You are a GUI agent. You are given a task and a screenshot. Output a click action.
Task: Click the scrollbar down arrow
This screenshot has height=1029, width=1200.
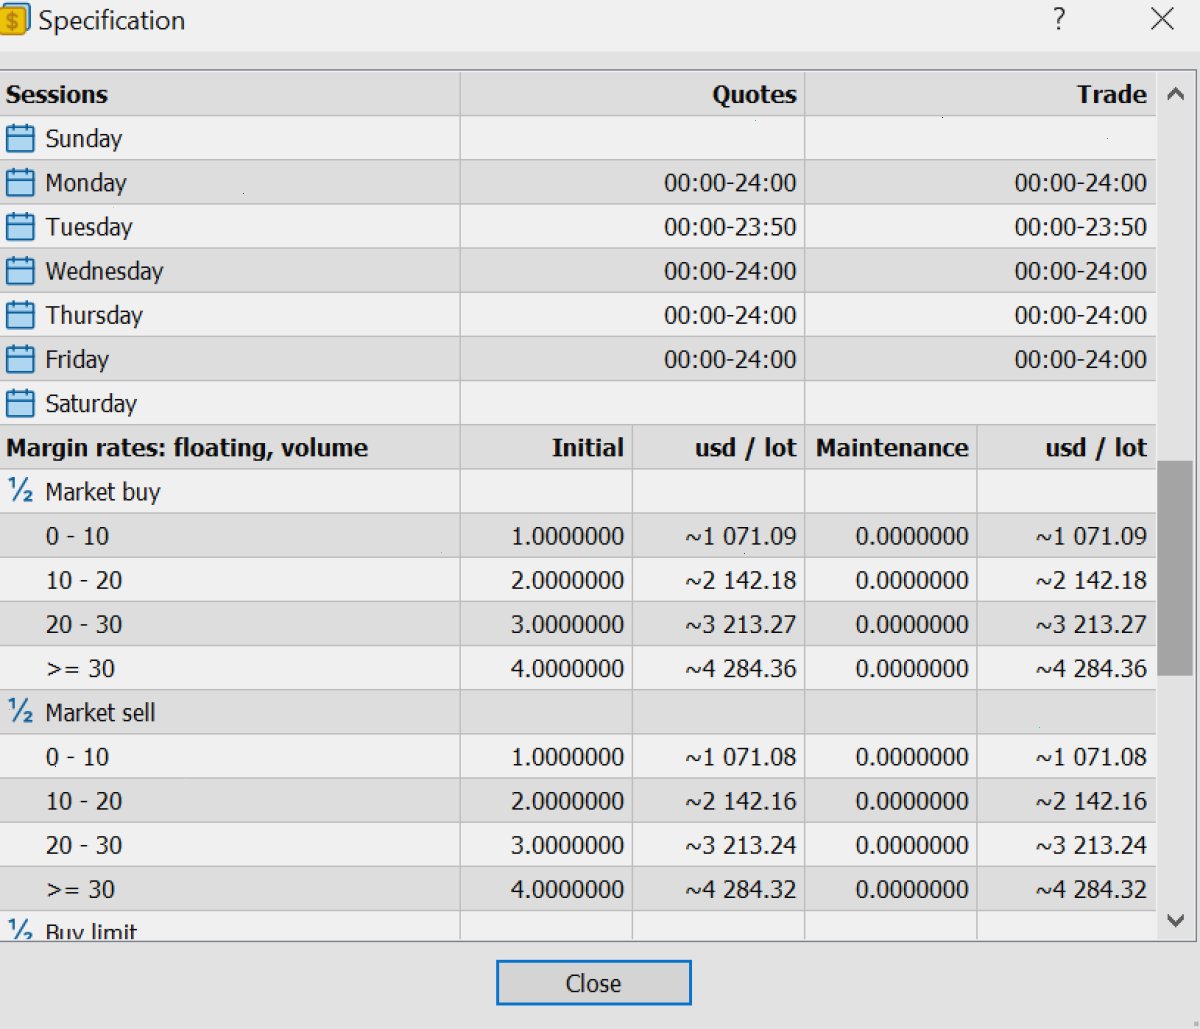pyautogui.click(x=1176, y=920)
